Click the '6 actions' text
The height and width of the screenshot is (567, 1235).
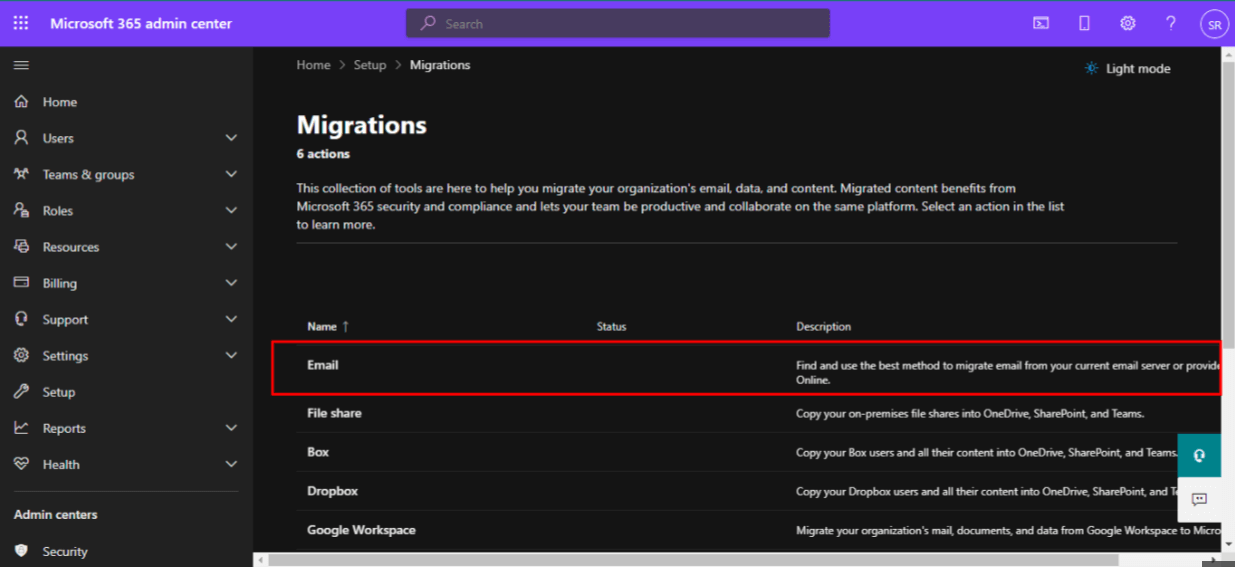coord(323,154)
